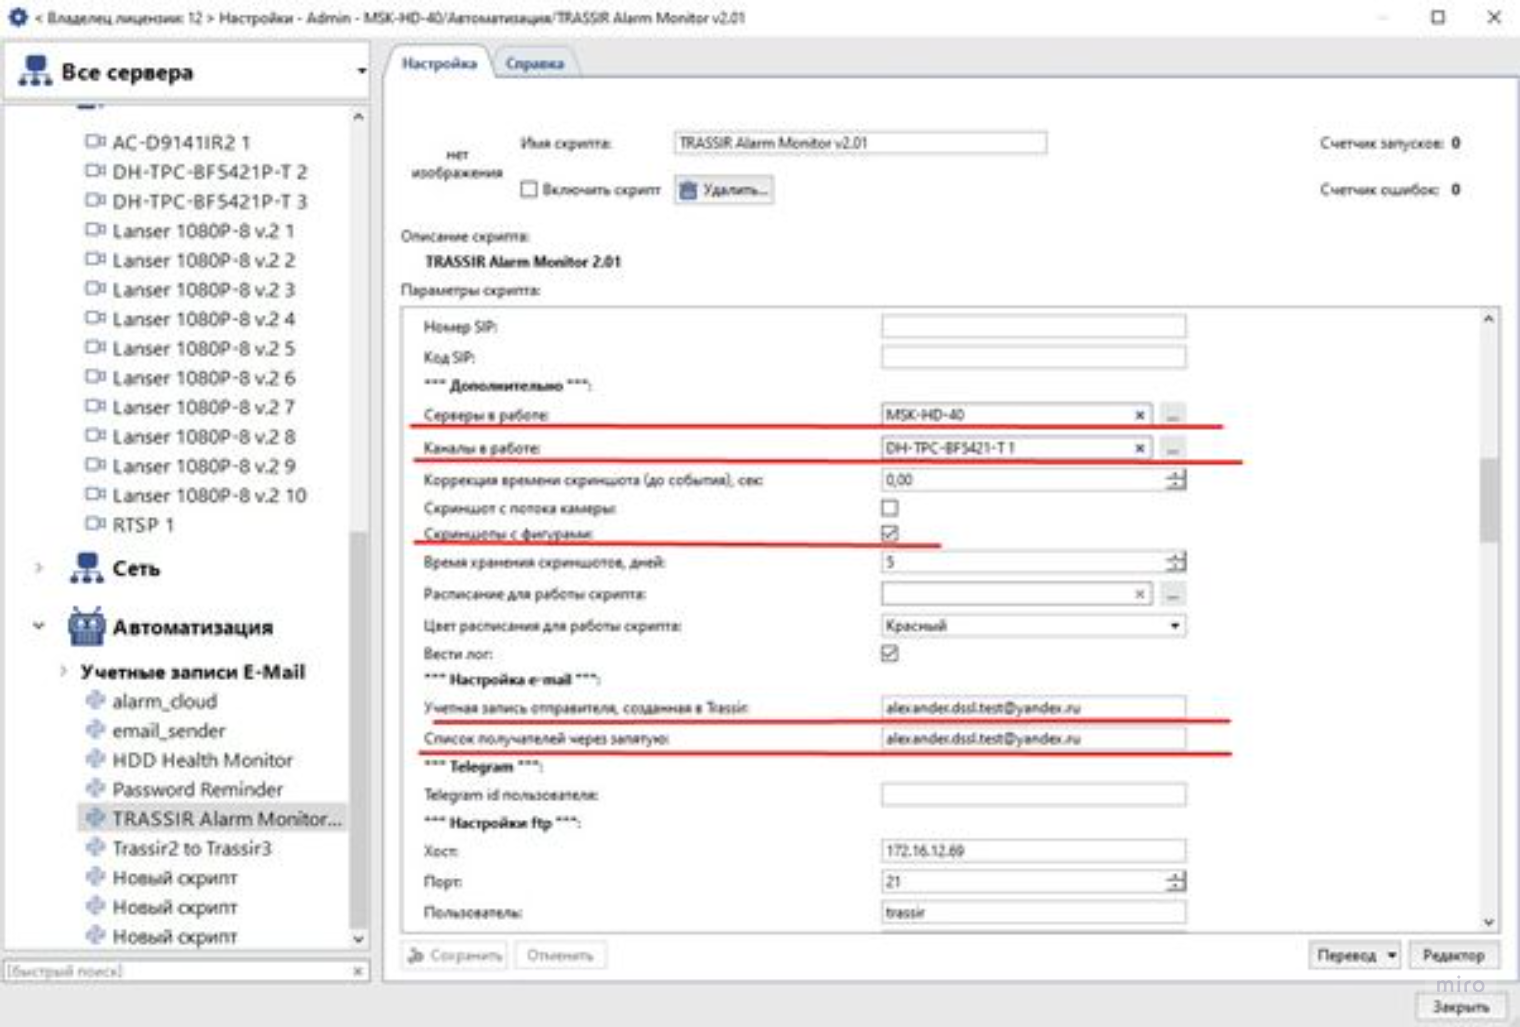
Task: Clear Серверы в работе field with x
Action: click(1139, 415)
